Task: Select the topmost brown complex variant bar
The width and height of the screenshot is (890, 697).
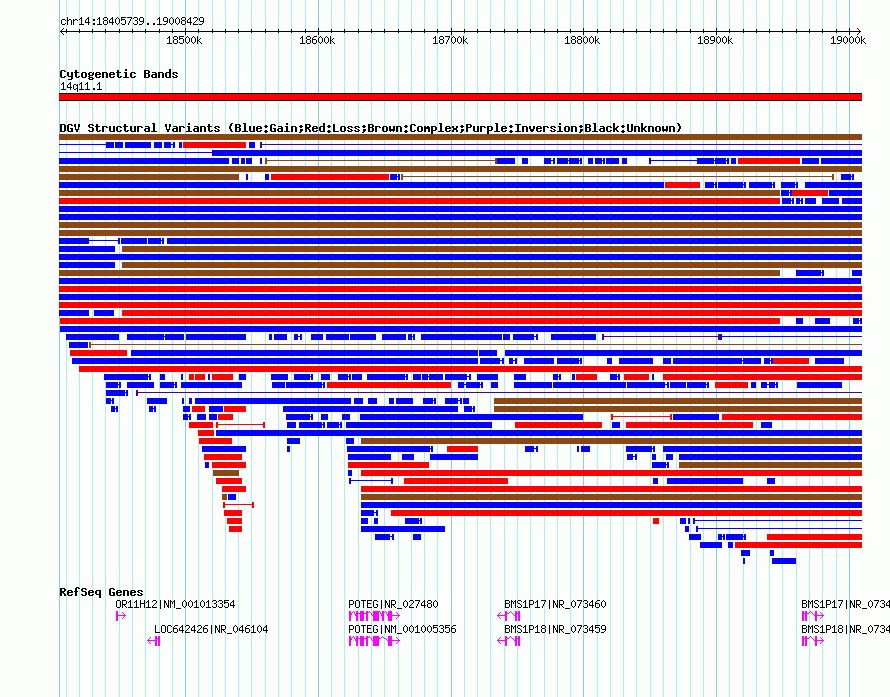Action: [460, 137]
